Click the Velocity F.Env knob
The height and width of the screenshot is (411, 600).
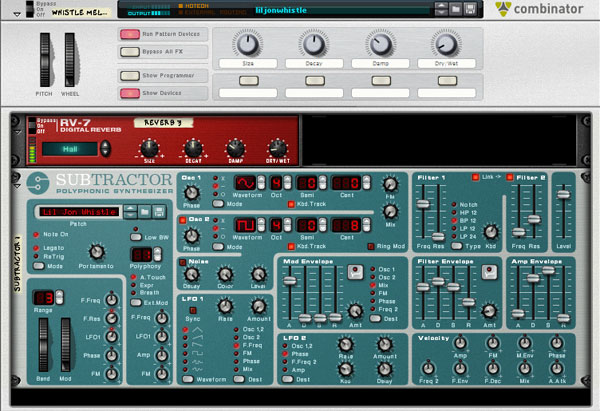click(x=460, y=369)
